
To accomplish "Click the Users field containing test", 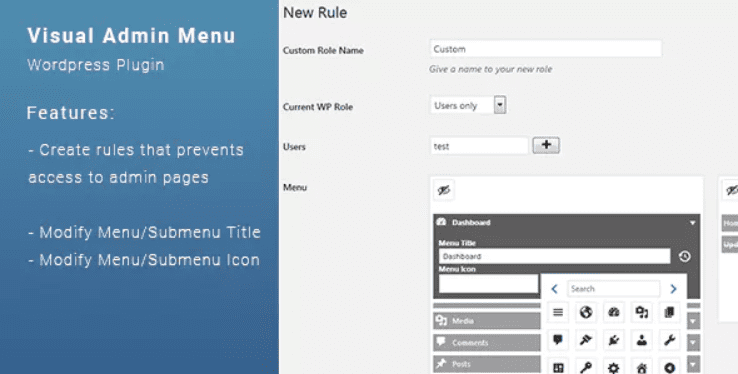I will click(479, 146).
